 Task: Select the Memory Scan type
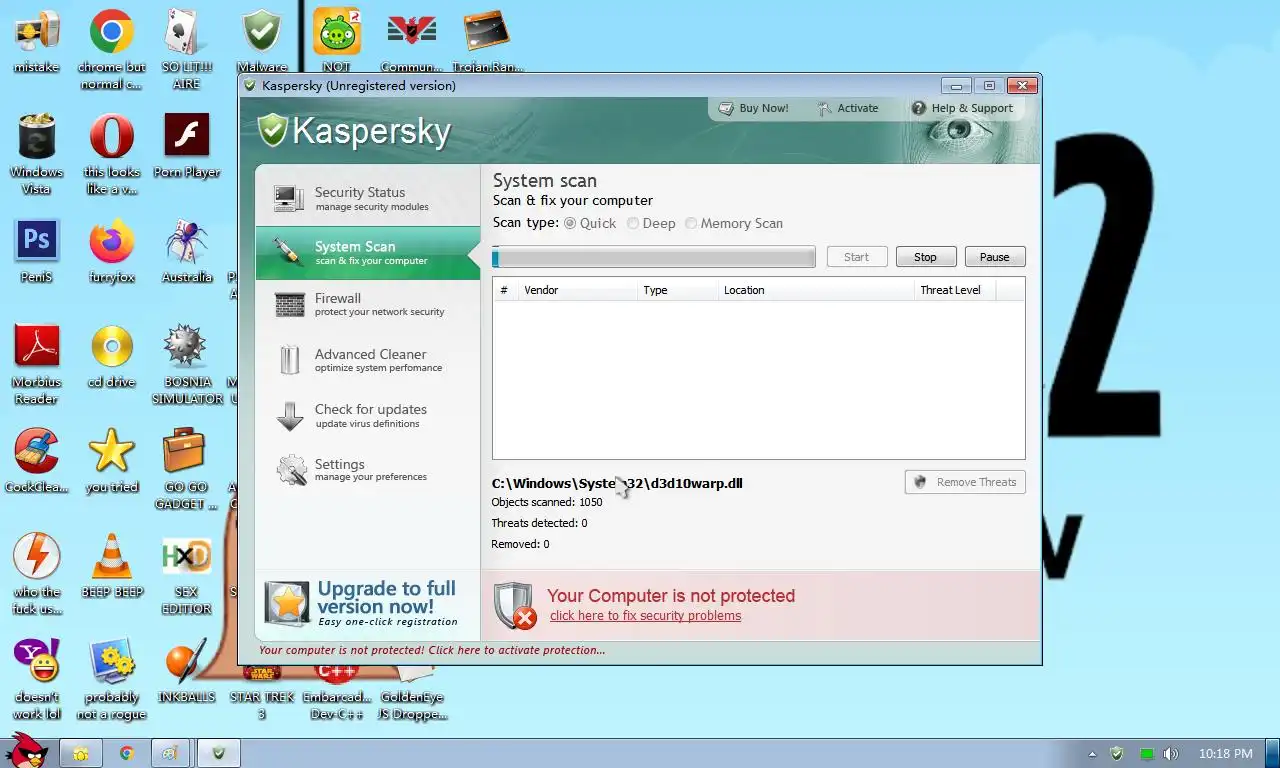(x=735, y=223)
